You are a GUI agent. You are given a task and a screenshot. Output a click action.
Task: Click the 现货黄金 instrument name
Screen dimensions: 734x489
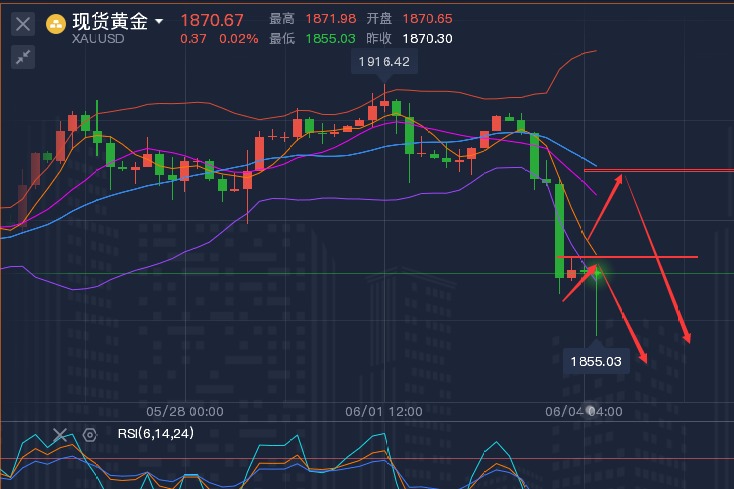coord(109,21)
